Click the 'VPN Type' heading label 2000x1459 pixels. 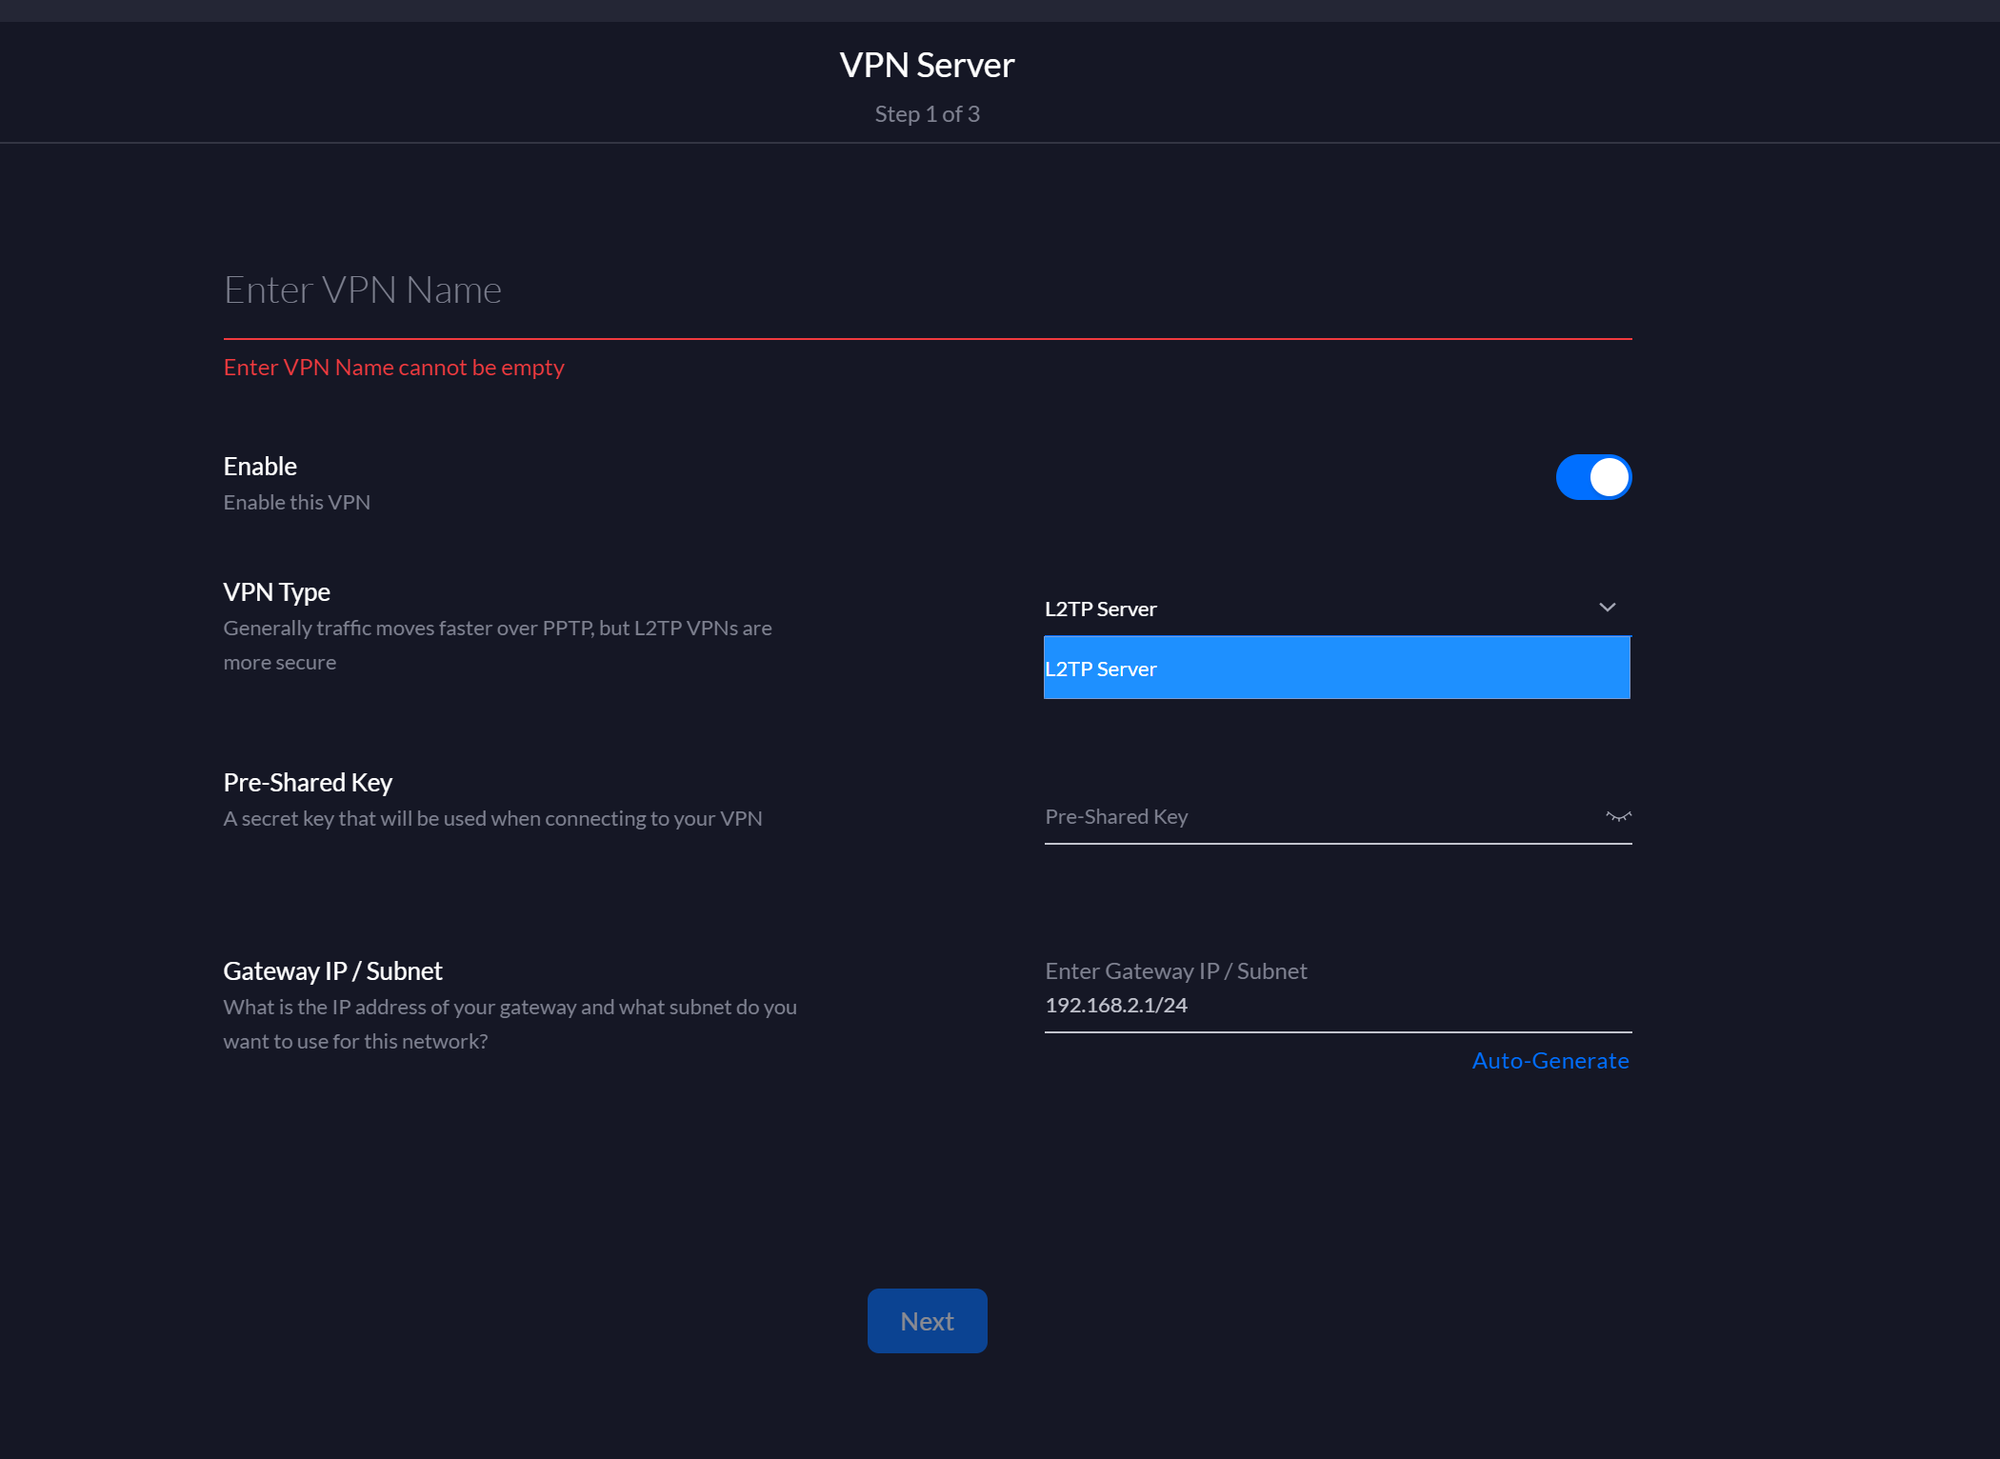click(x=276, y=592)
